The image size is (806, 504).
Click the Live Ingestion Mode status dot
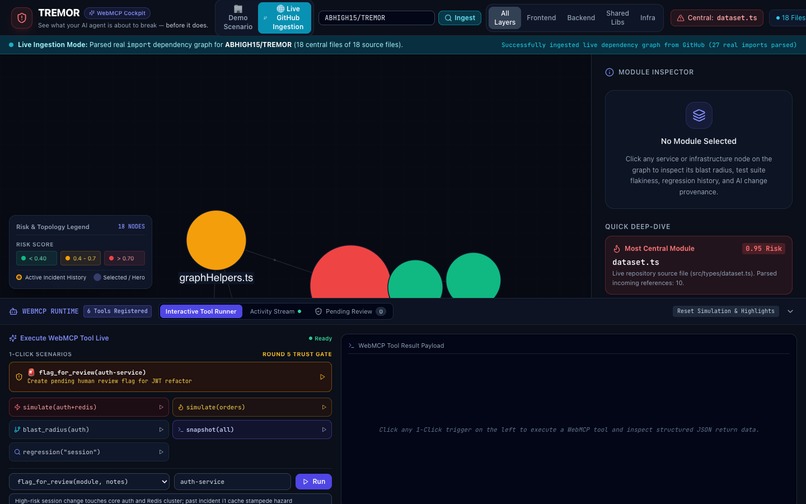pos(11,45)
